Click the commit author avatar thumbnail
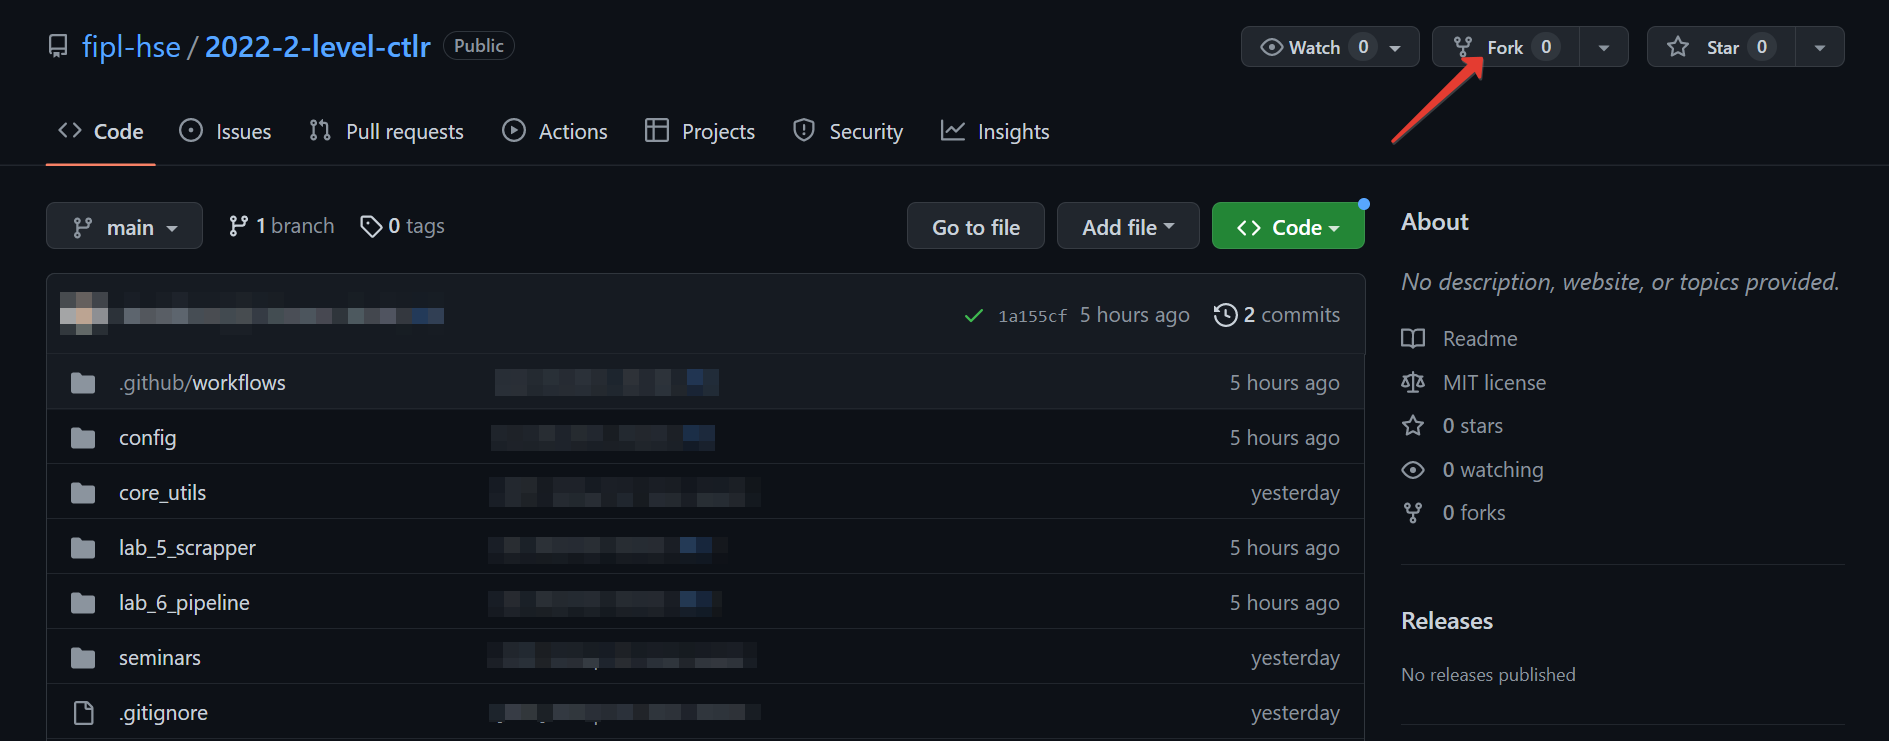The height and width of the screenshot is (741, 1889). coord(84,314)
